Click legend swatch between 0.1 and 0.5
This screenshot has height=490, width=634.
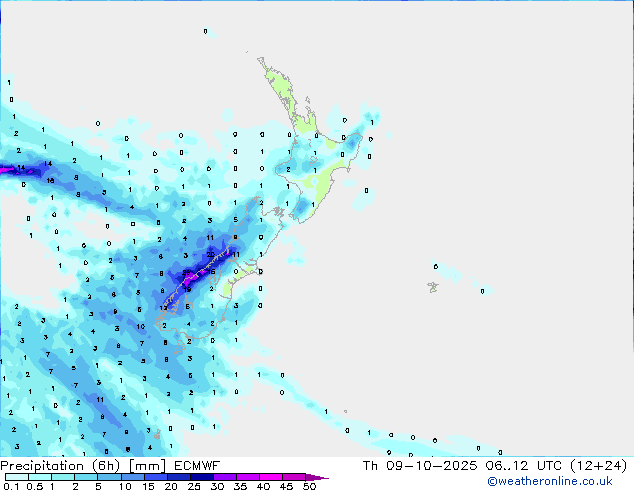(x=17, y=477)
